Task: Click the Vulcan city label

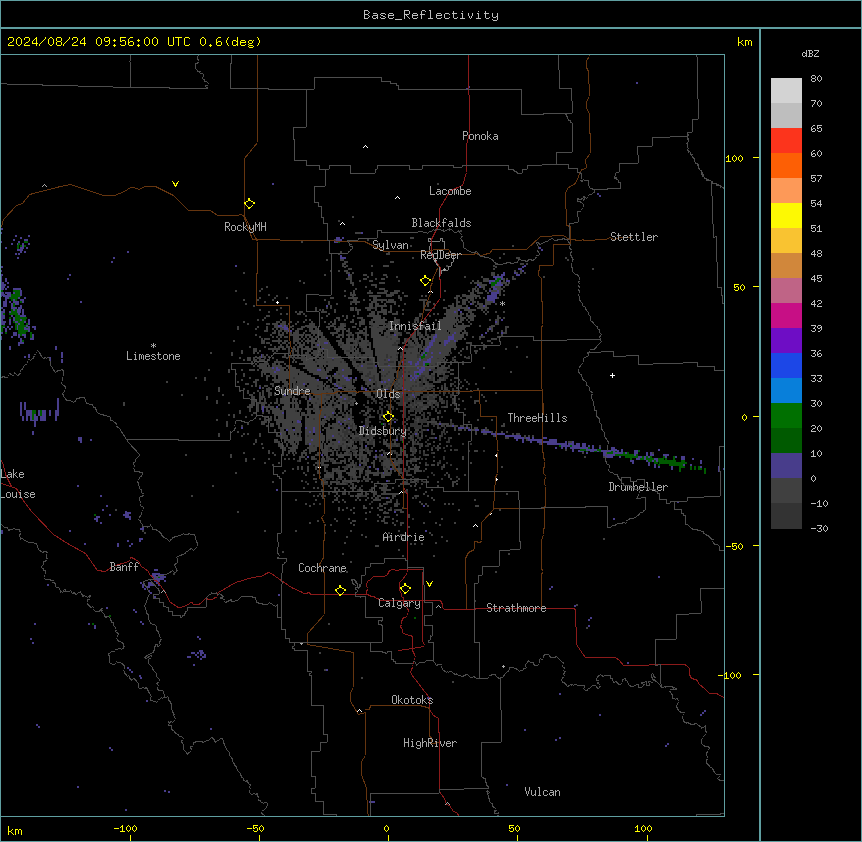Action: point(543,792)
